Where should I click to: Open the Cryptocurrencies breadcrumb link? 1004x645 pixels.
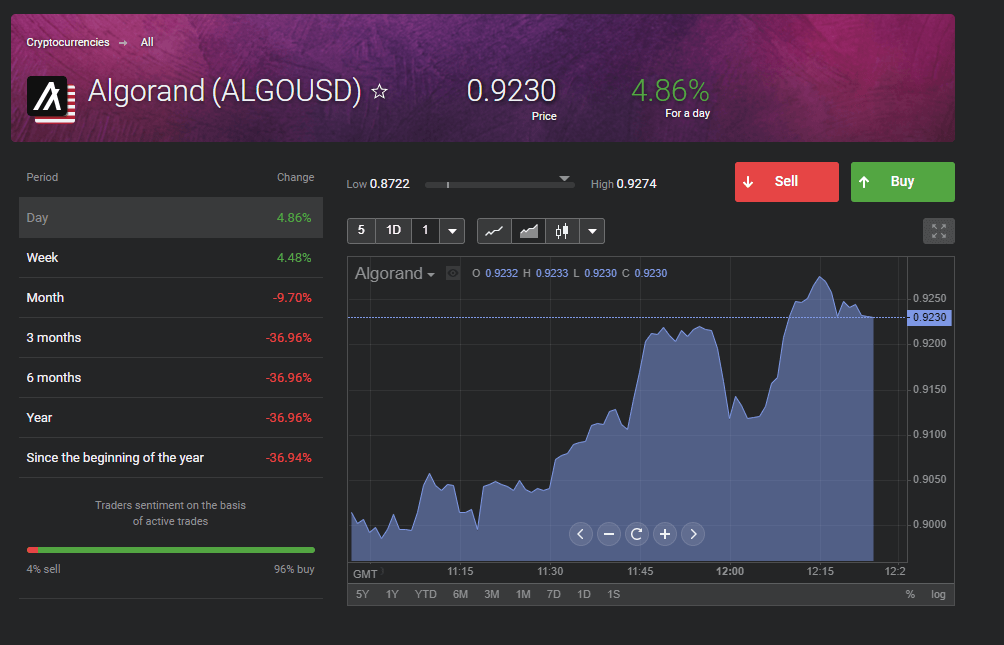point(68,42)
